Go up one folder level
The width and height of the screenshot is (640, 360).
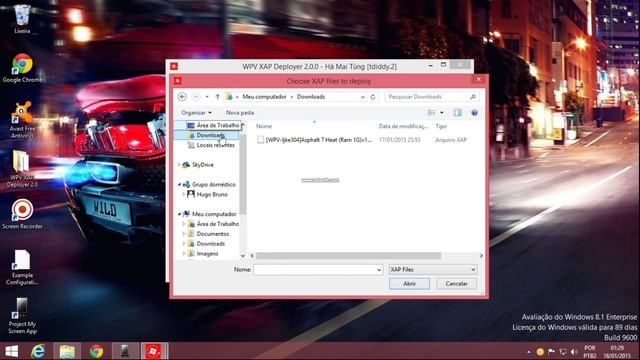218,97
